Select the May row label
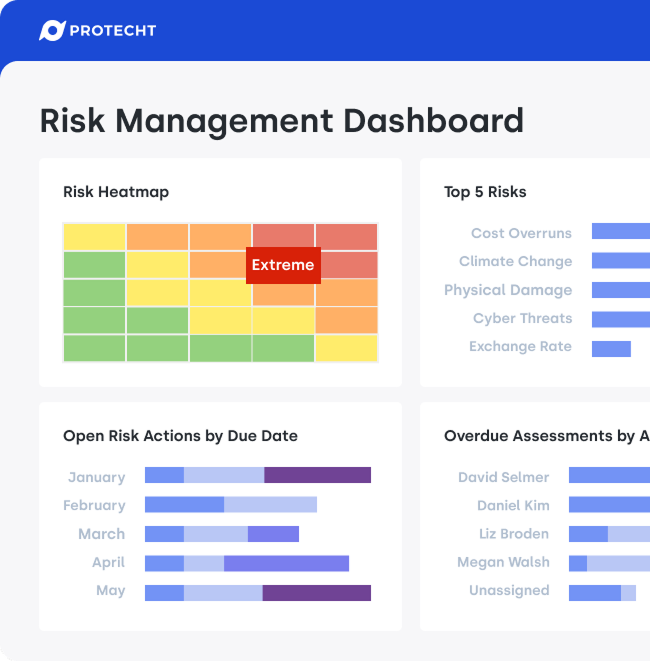The image size is (650, 661). click(x=110, y=591)
